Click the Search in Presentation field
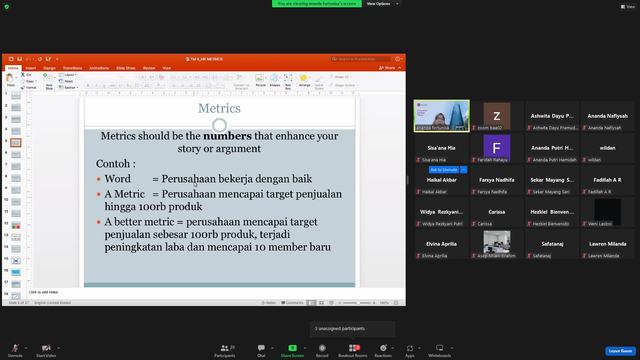This screenshot has width=640, height=360. click(361, 59)
